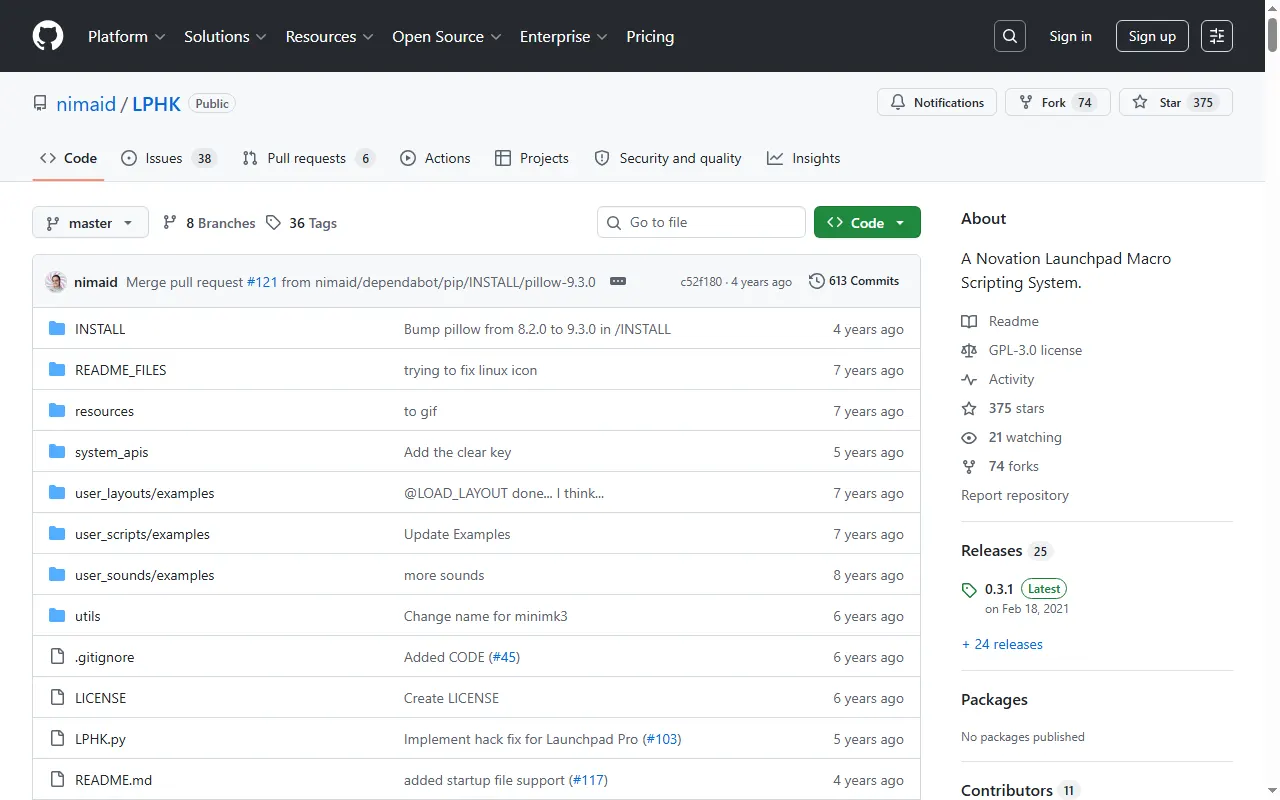Expand the Resources menu

pyautogui.click(x=329, y=36)
